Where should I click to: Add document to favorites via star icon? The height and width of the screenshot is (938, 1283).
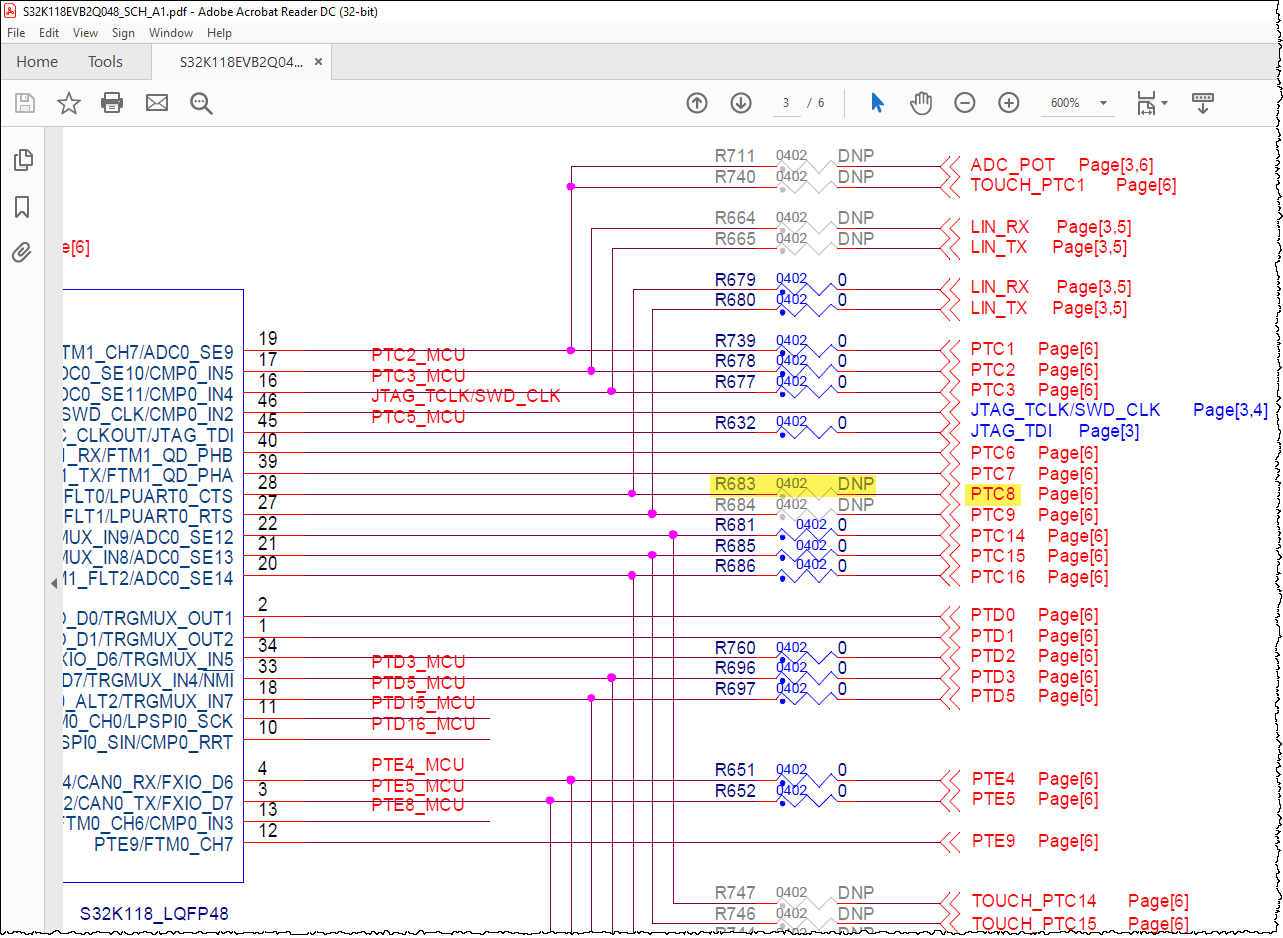(x=68, y=102)
